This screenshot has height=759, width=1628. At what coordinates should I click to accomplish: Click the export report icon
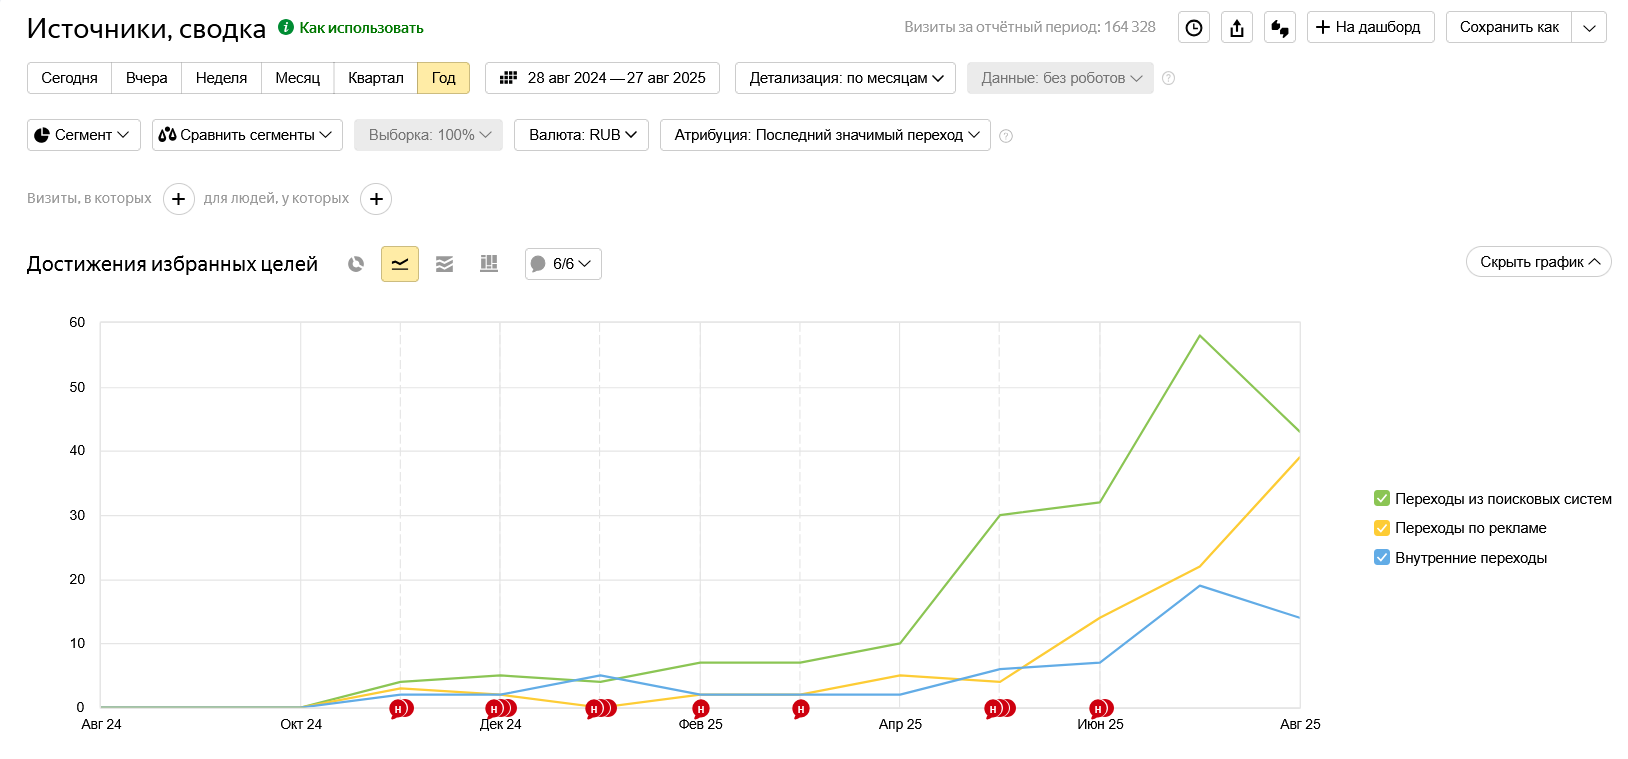[x=1237, y=28]
